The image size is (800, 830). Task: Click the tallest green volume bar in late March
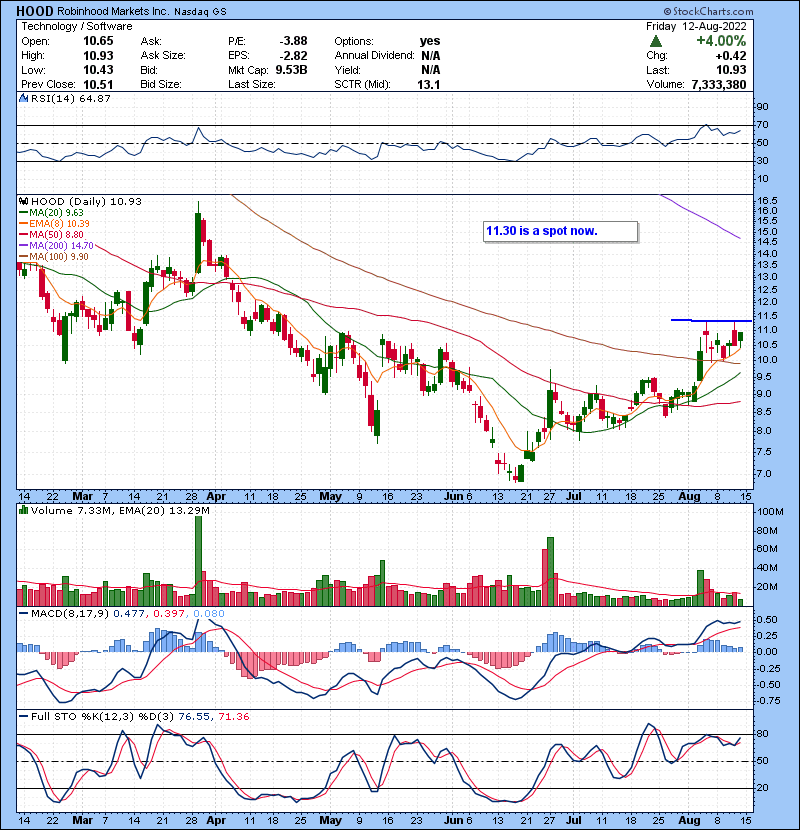tap(199, 561)
